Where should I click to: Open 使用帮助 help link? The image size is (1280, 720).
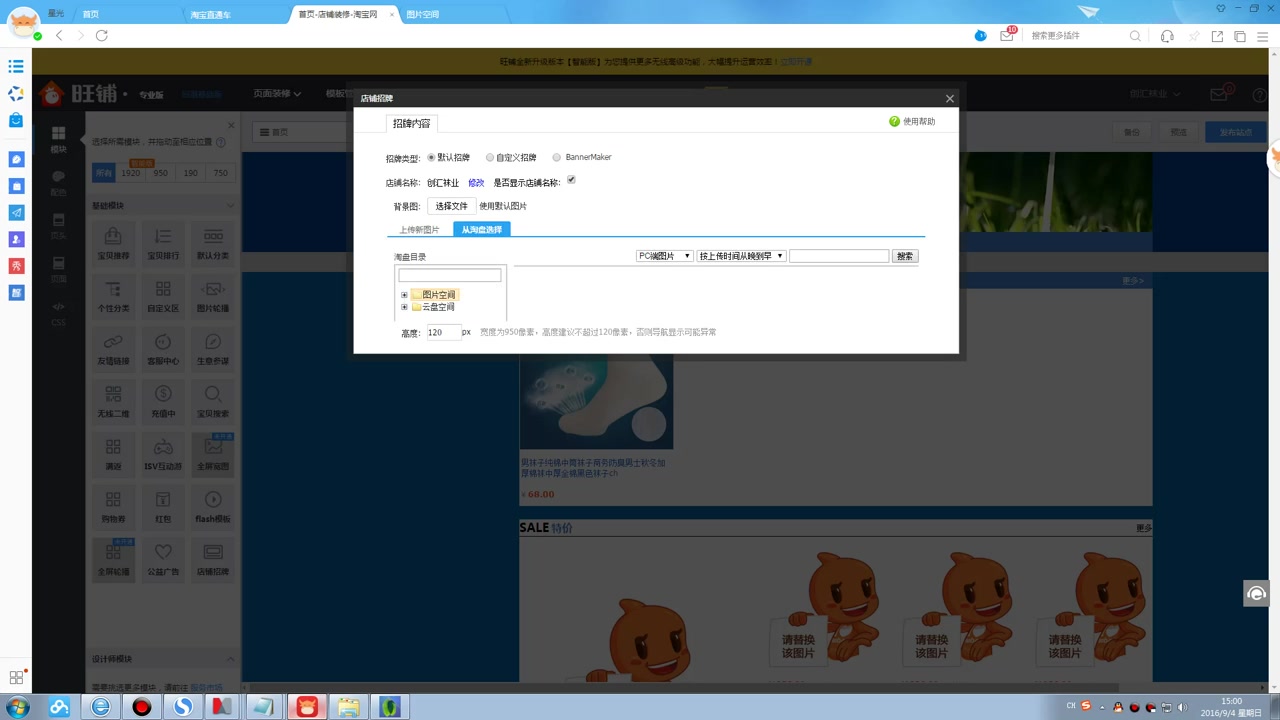pyautogui.click(x=912, y=122)
